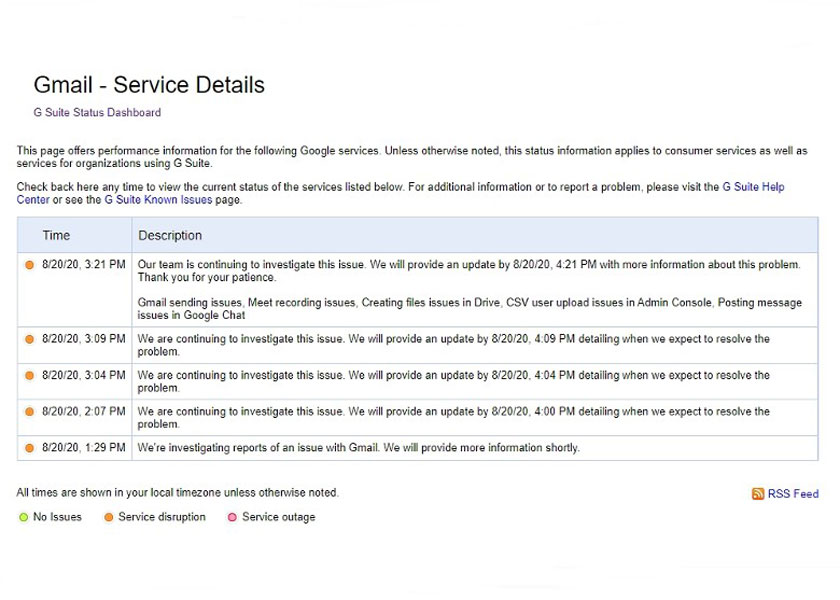Click the Service outage legend label

coord(279,517)
